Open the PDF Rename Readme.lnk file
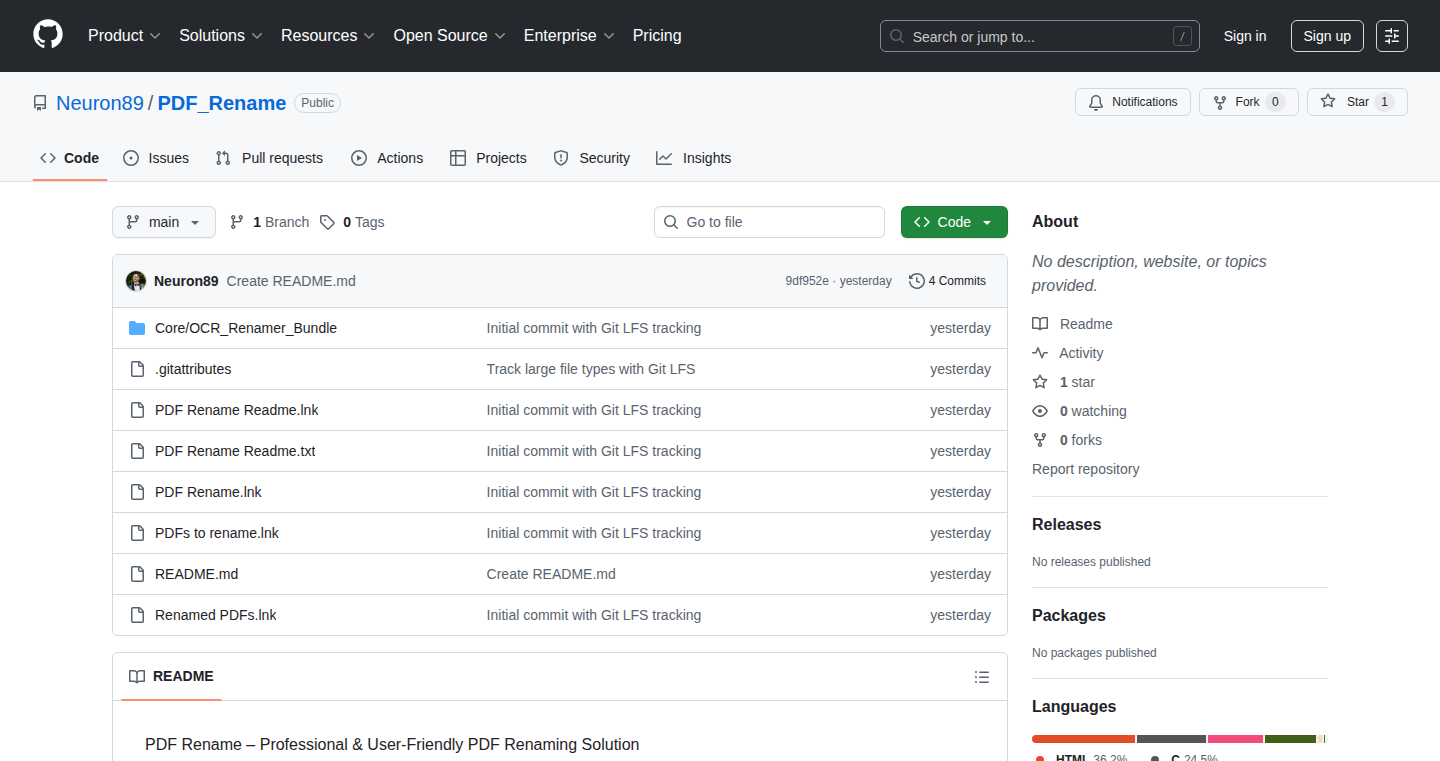 coord(237,410)
